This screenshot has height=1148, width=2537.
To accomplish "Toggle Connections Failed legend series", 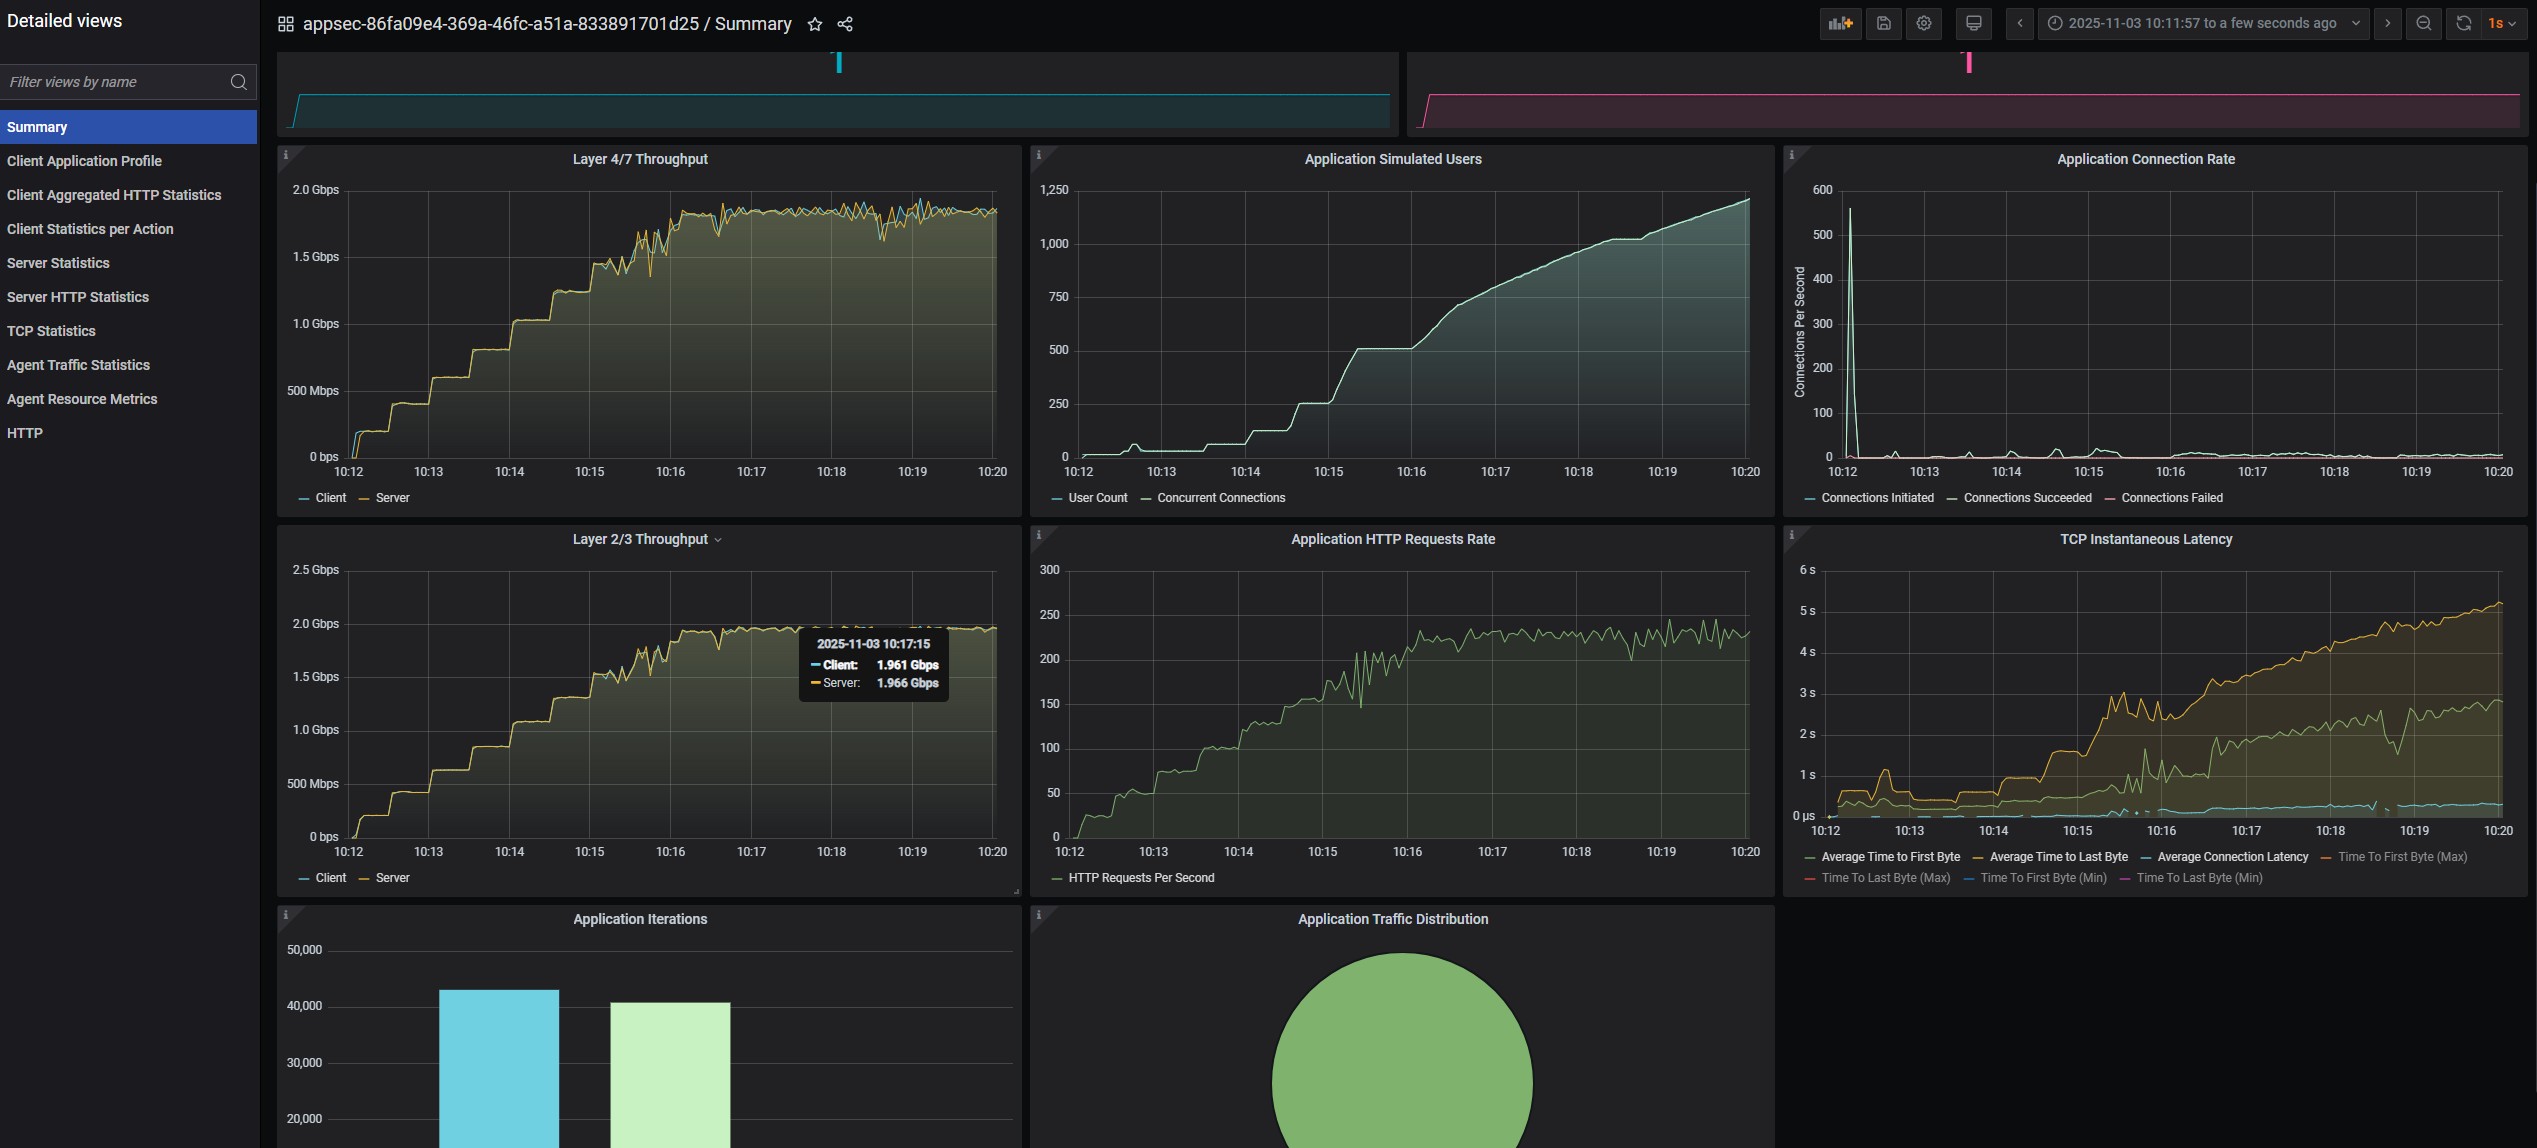I will (2171, 498).
